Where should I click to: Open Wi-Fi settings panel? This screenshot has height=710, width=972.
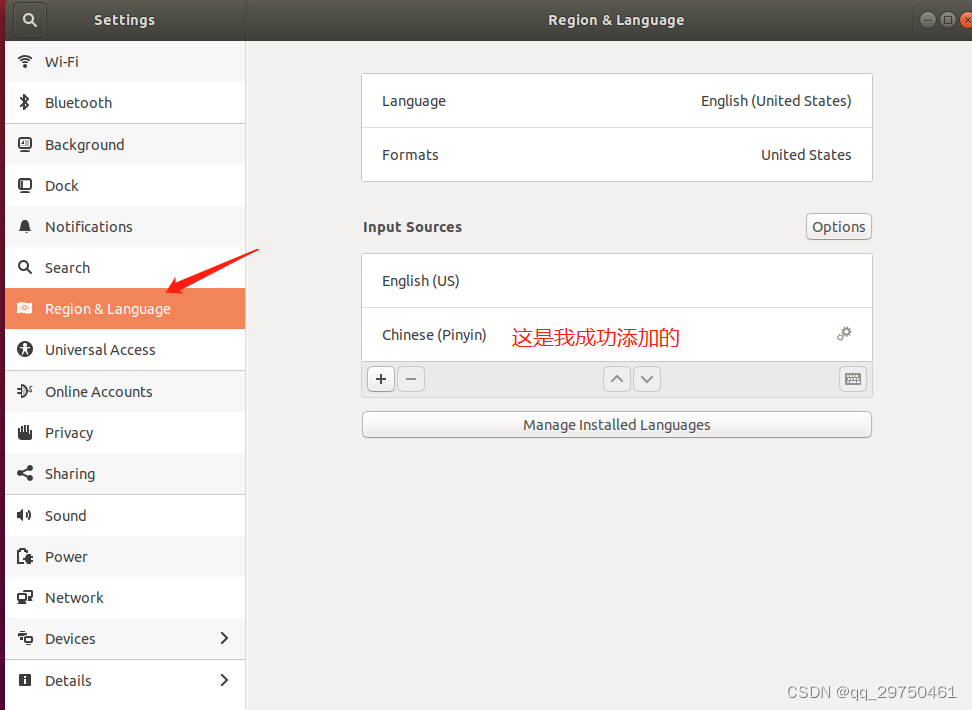[125, 62]
